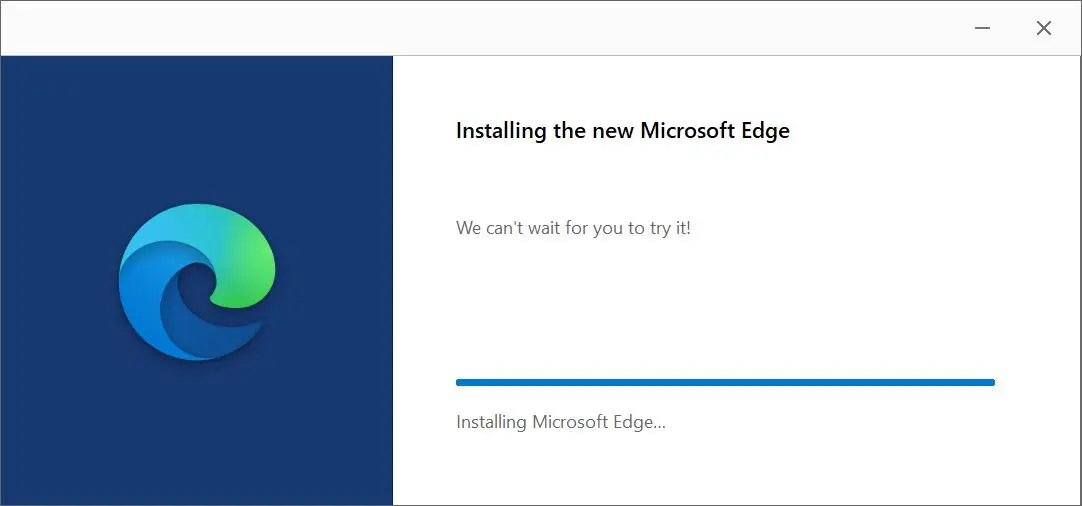
Task: Click the heading Installing the new Microsoft Edge
Action: click(622, 130)
